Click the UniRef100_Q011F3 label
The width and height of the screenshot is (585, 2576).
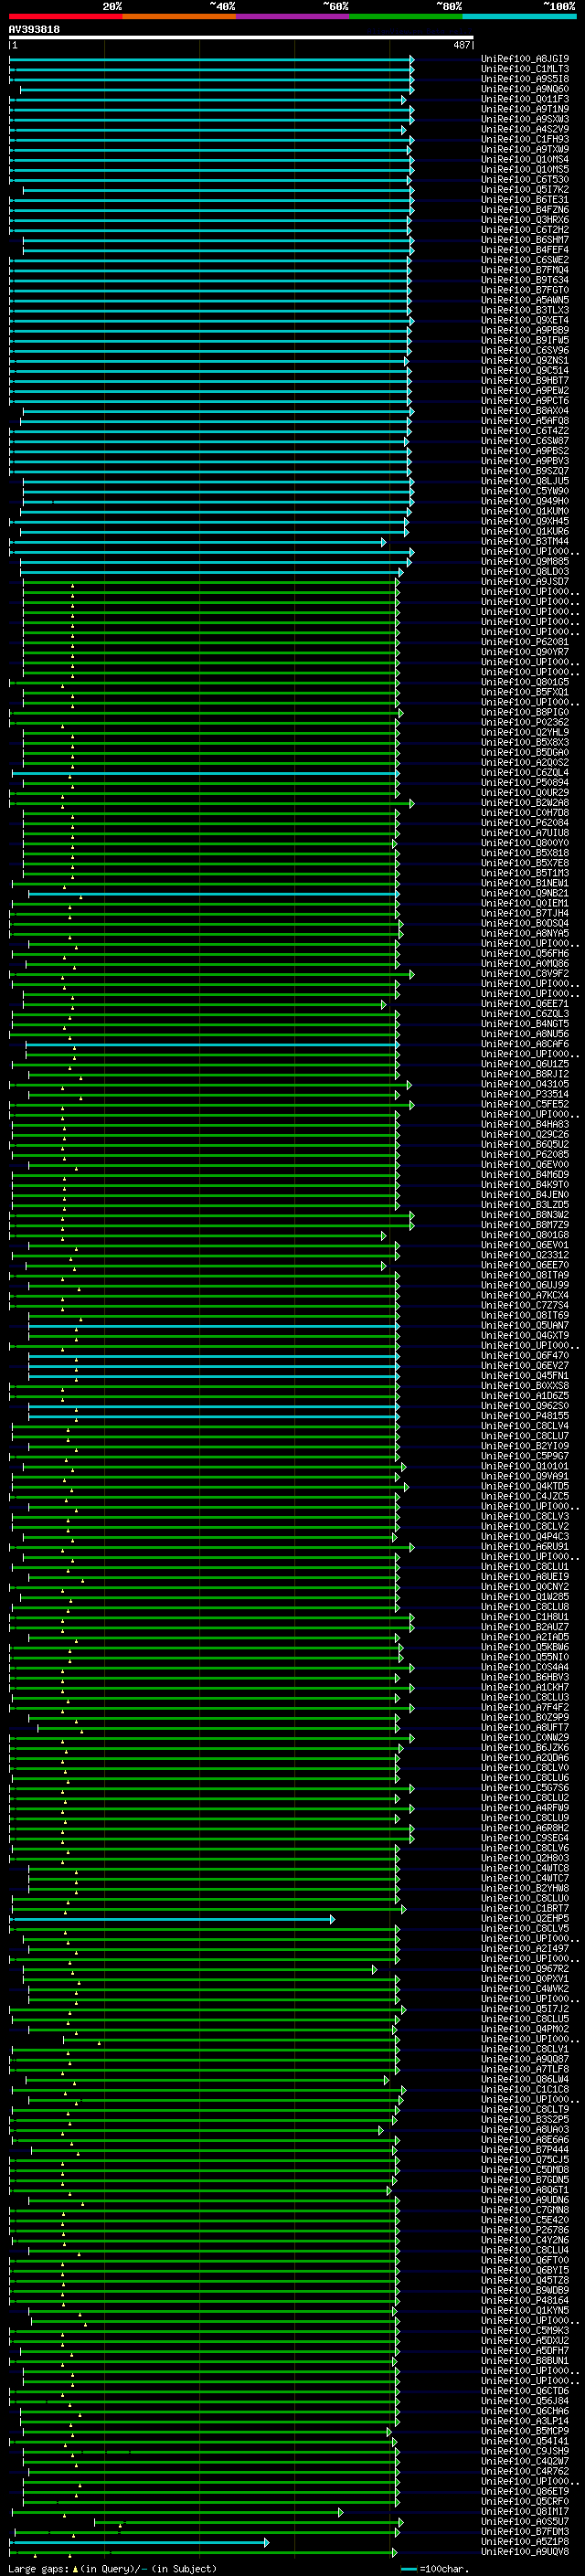525,100
